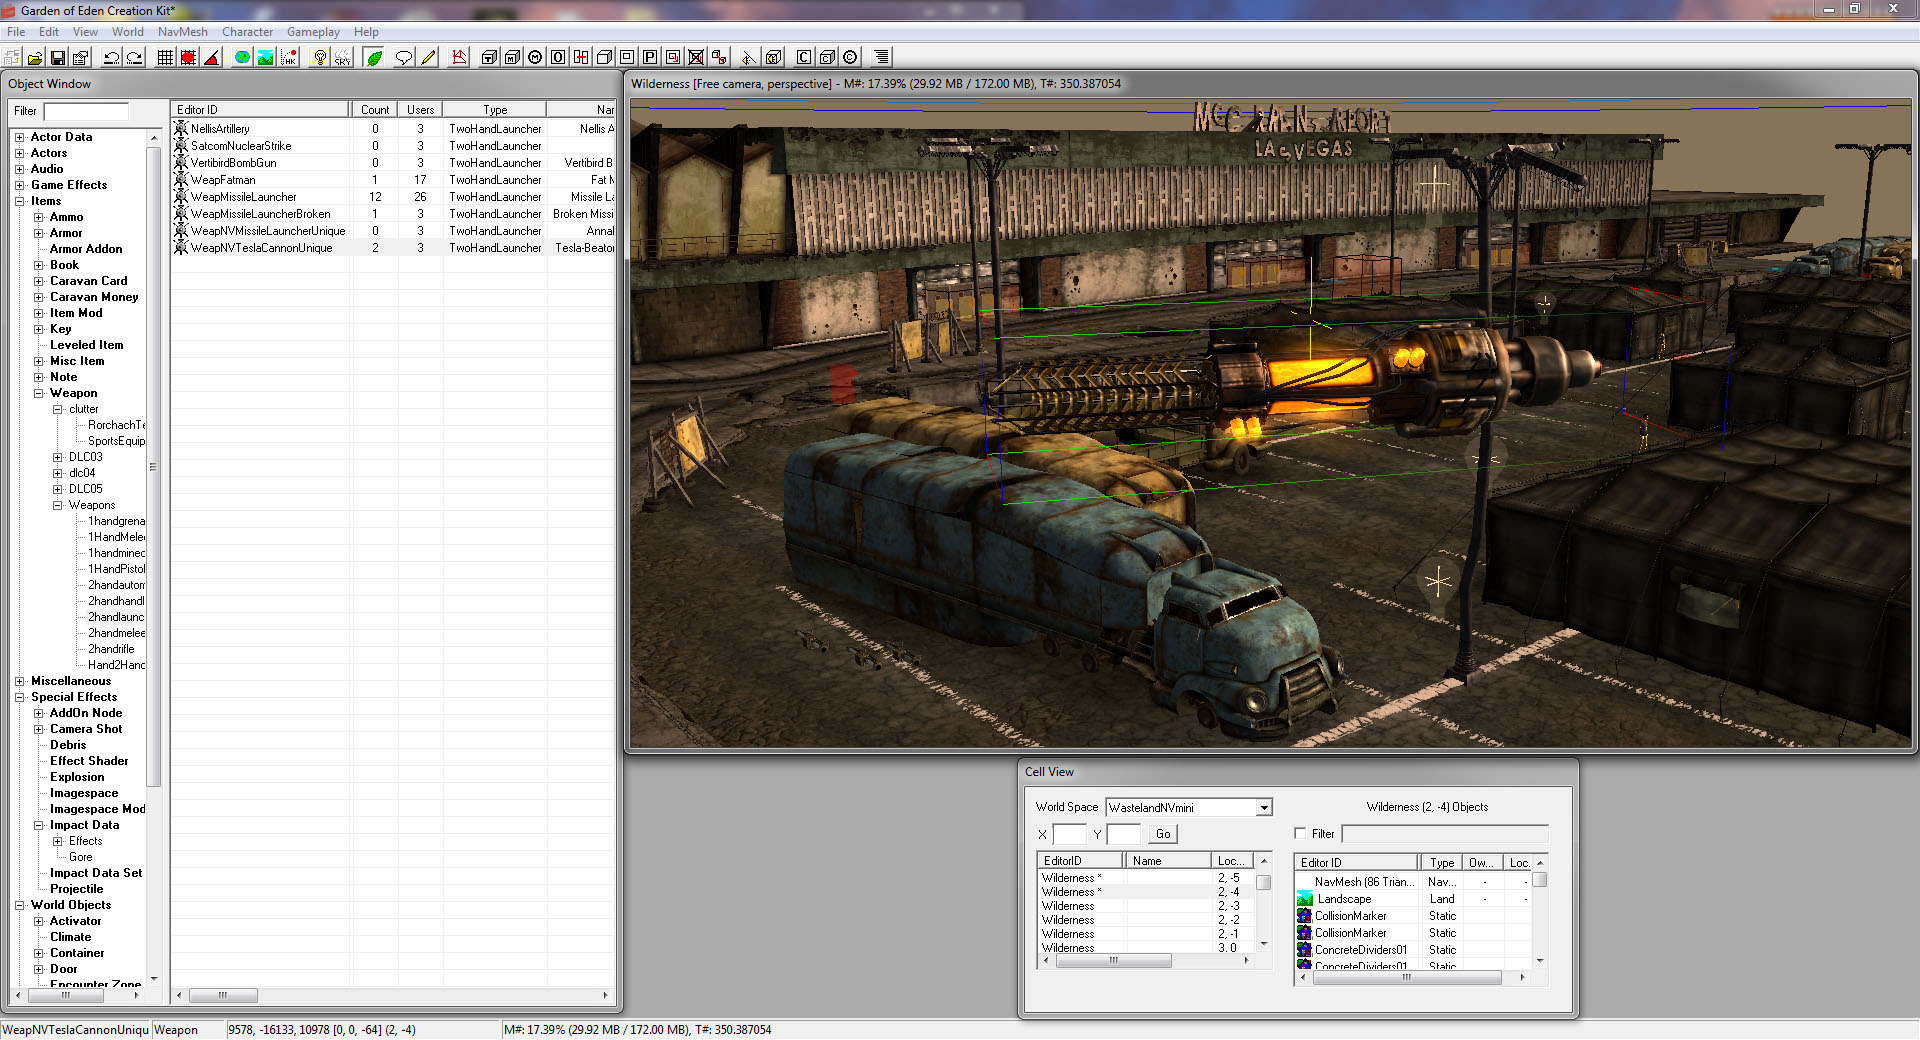Toggle the lightbulb brighten-lights icon
The height and width of the screenshot is (1040, 1920).
pos(320,57)
